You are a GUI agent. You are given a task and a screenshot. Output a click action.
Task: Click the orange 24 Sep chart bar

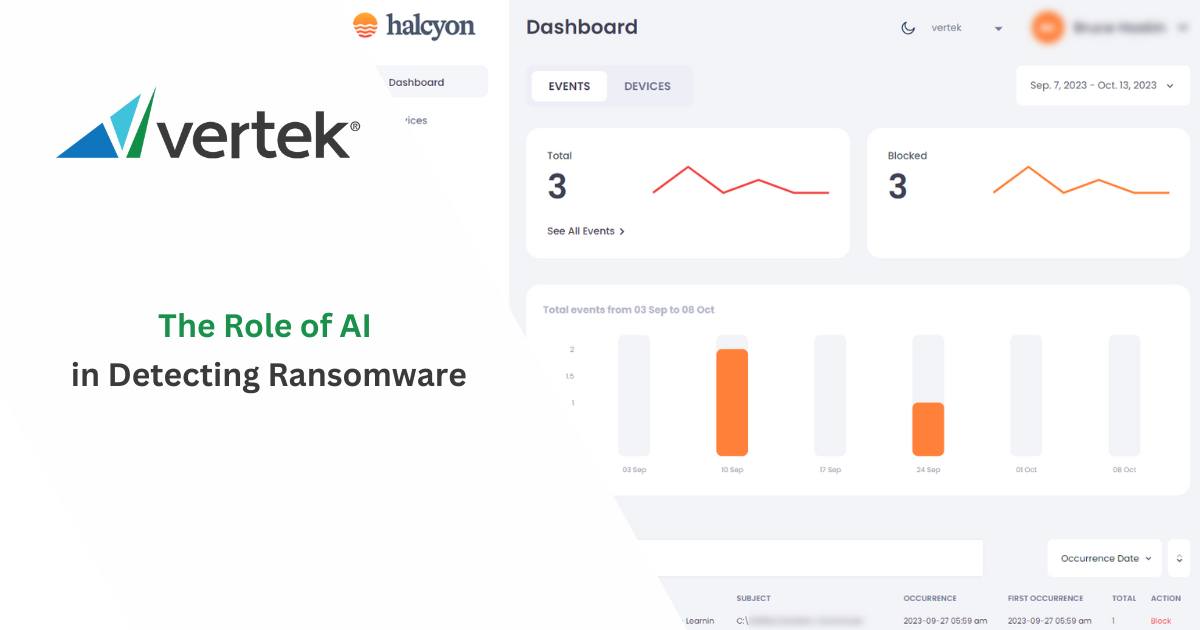click(928, 429)
